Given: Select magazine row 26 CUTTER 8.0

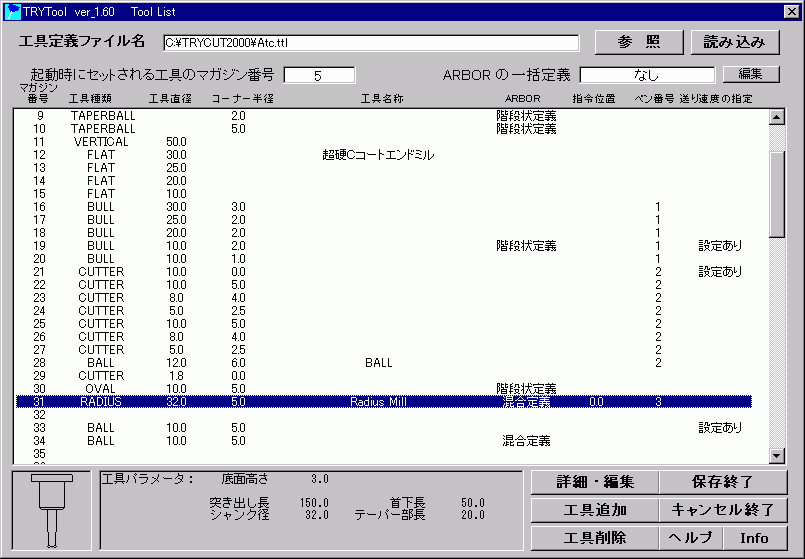Looking at the screenshot, I should click(384, 337).
